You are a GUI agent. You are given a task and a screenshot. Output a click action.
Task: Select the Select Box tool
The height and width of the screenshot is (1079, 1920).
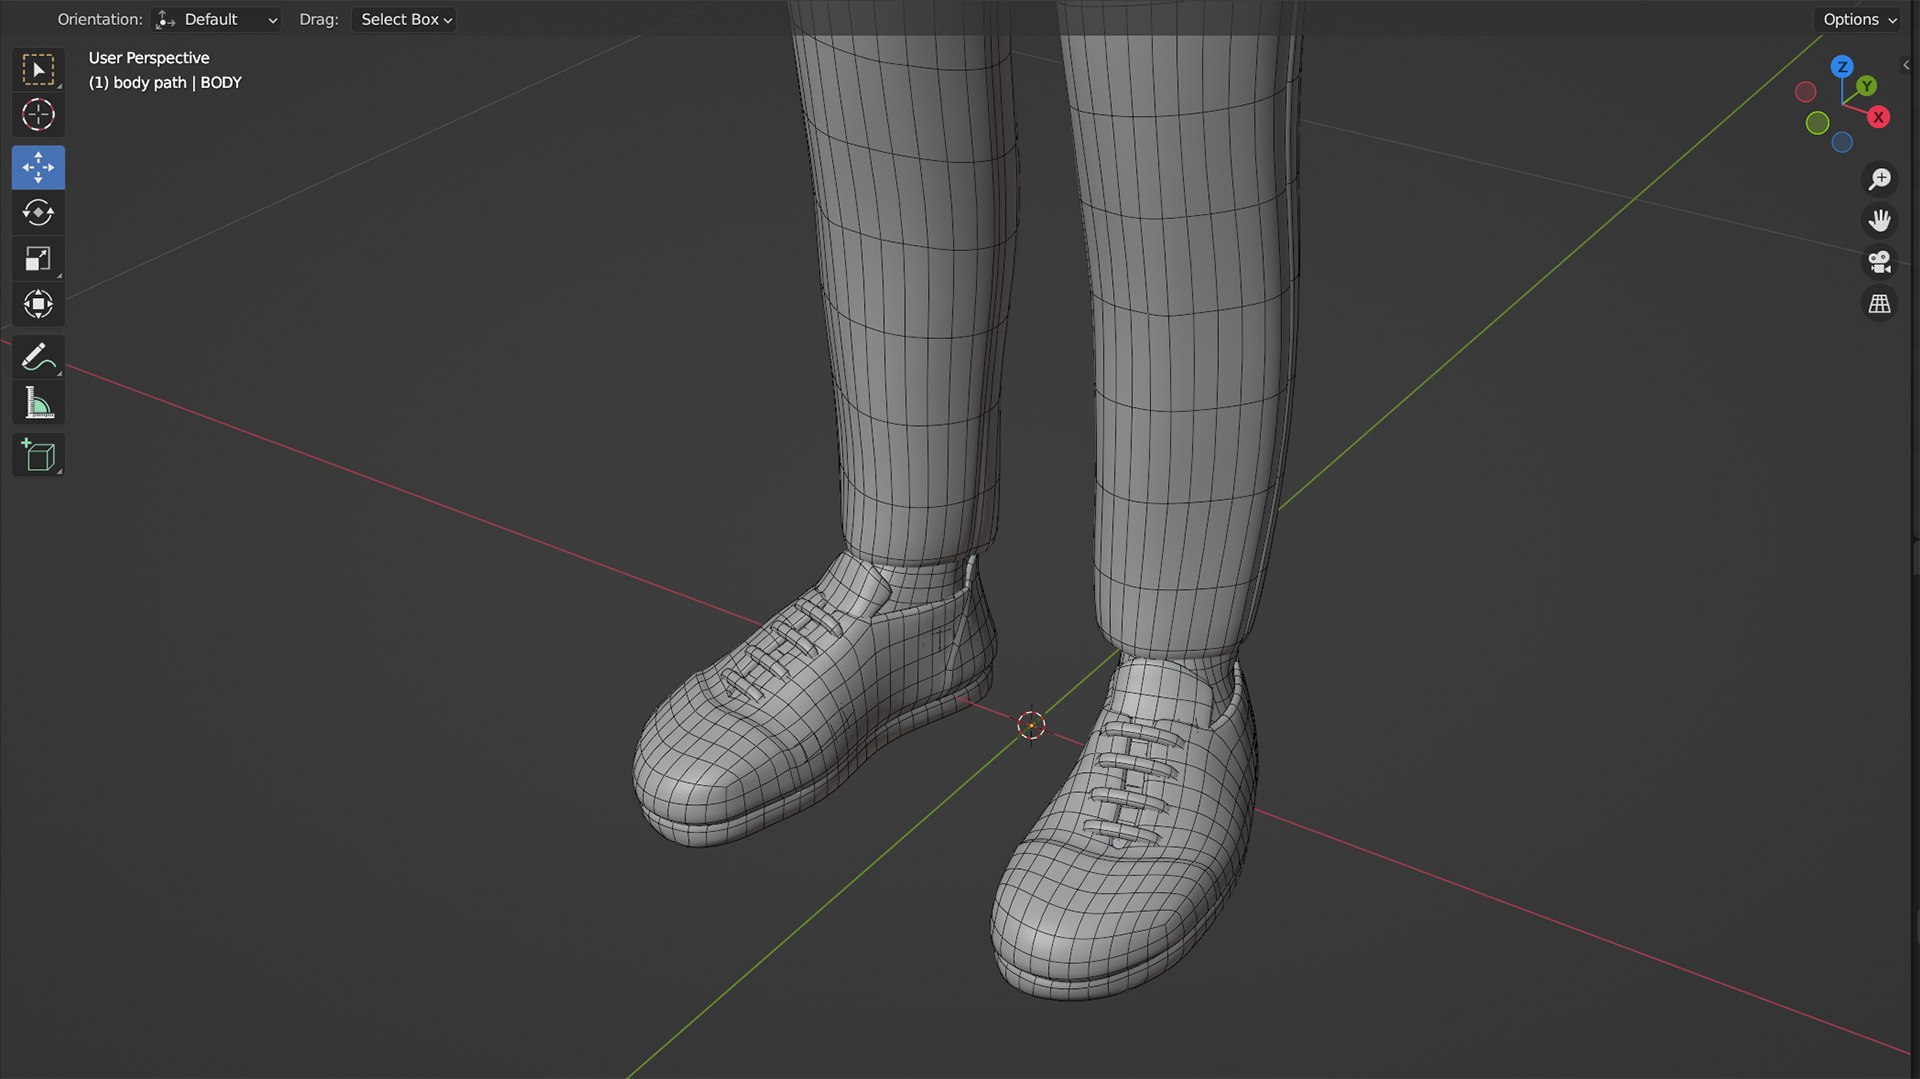(38, 70)
